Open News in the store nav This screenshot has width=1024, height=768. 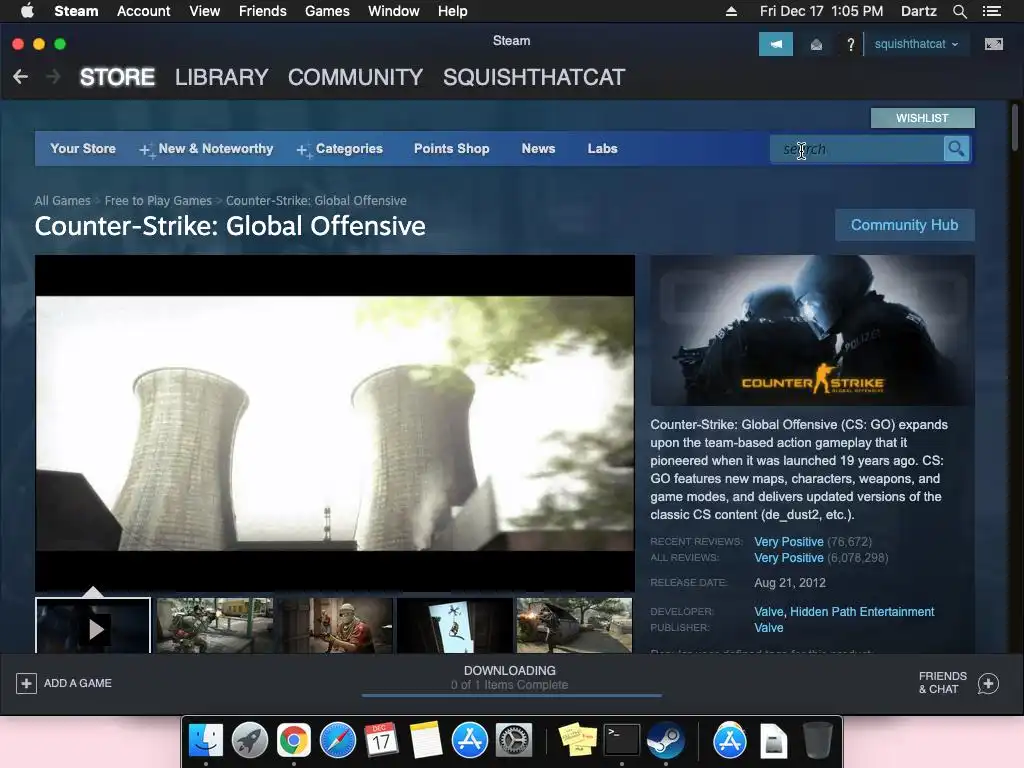click(538, 149)
